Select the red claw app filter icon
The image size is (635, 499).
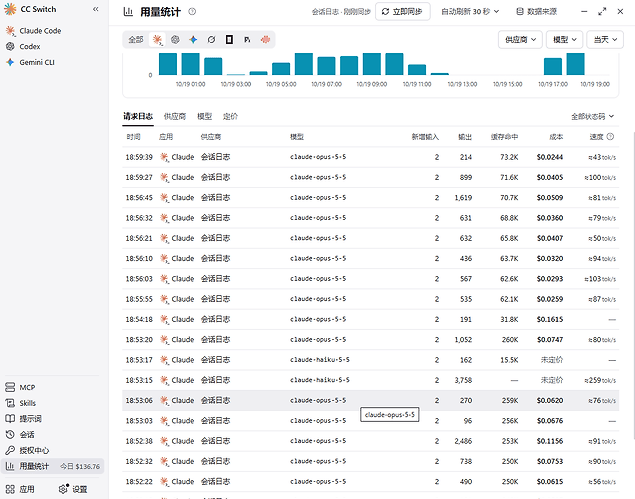[x=265, y=39]
